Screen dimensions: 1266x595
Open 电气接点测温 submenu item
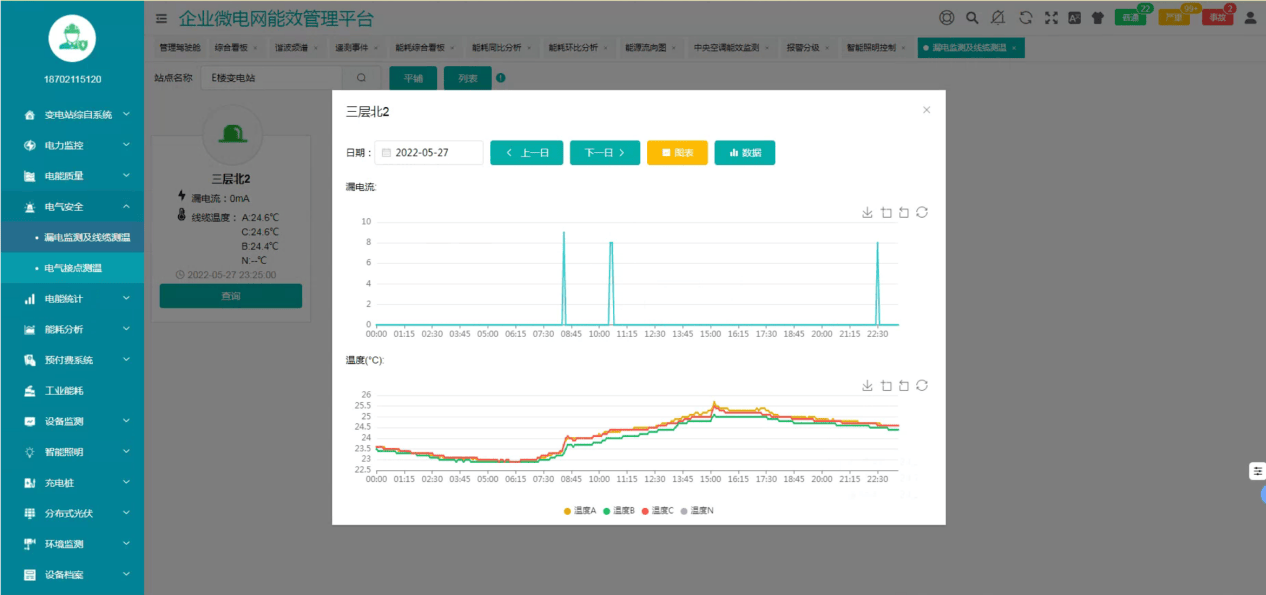(73, 268)
